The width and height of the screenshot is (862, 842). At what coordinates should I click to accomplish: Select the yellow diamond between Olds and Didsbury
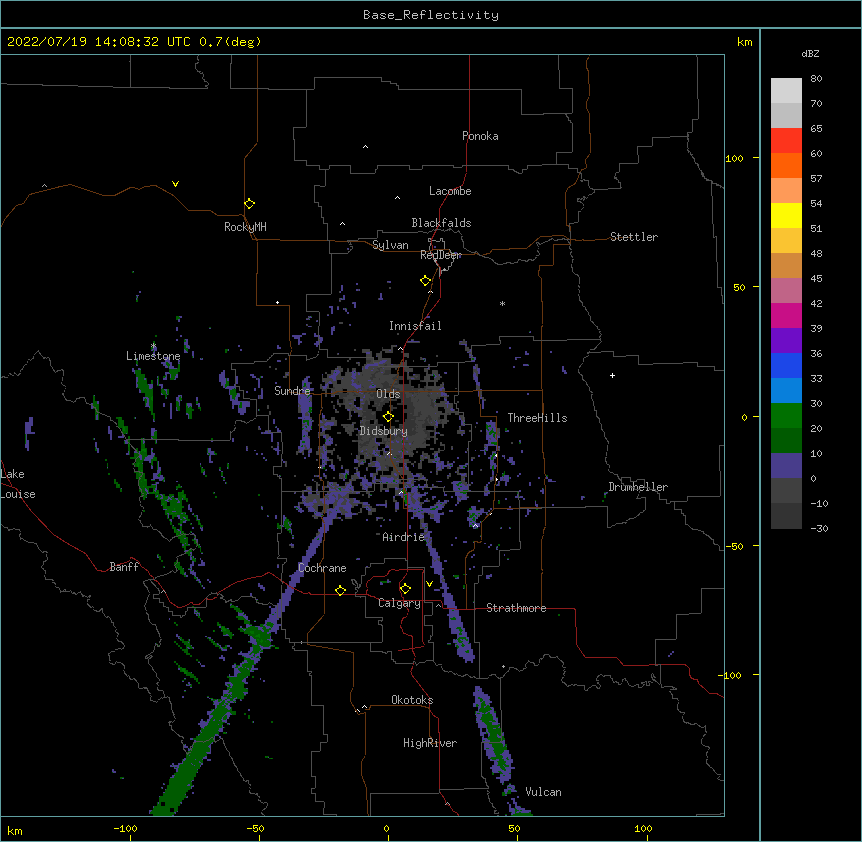pos(388,417)
